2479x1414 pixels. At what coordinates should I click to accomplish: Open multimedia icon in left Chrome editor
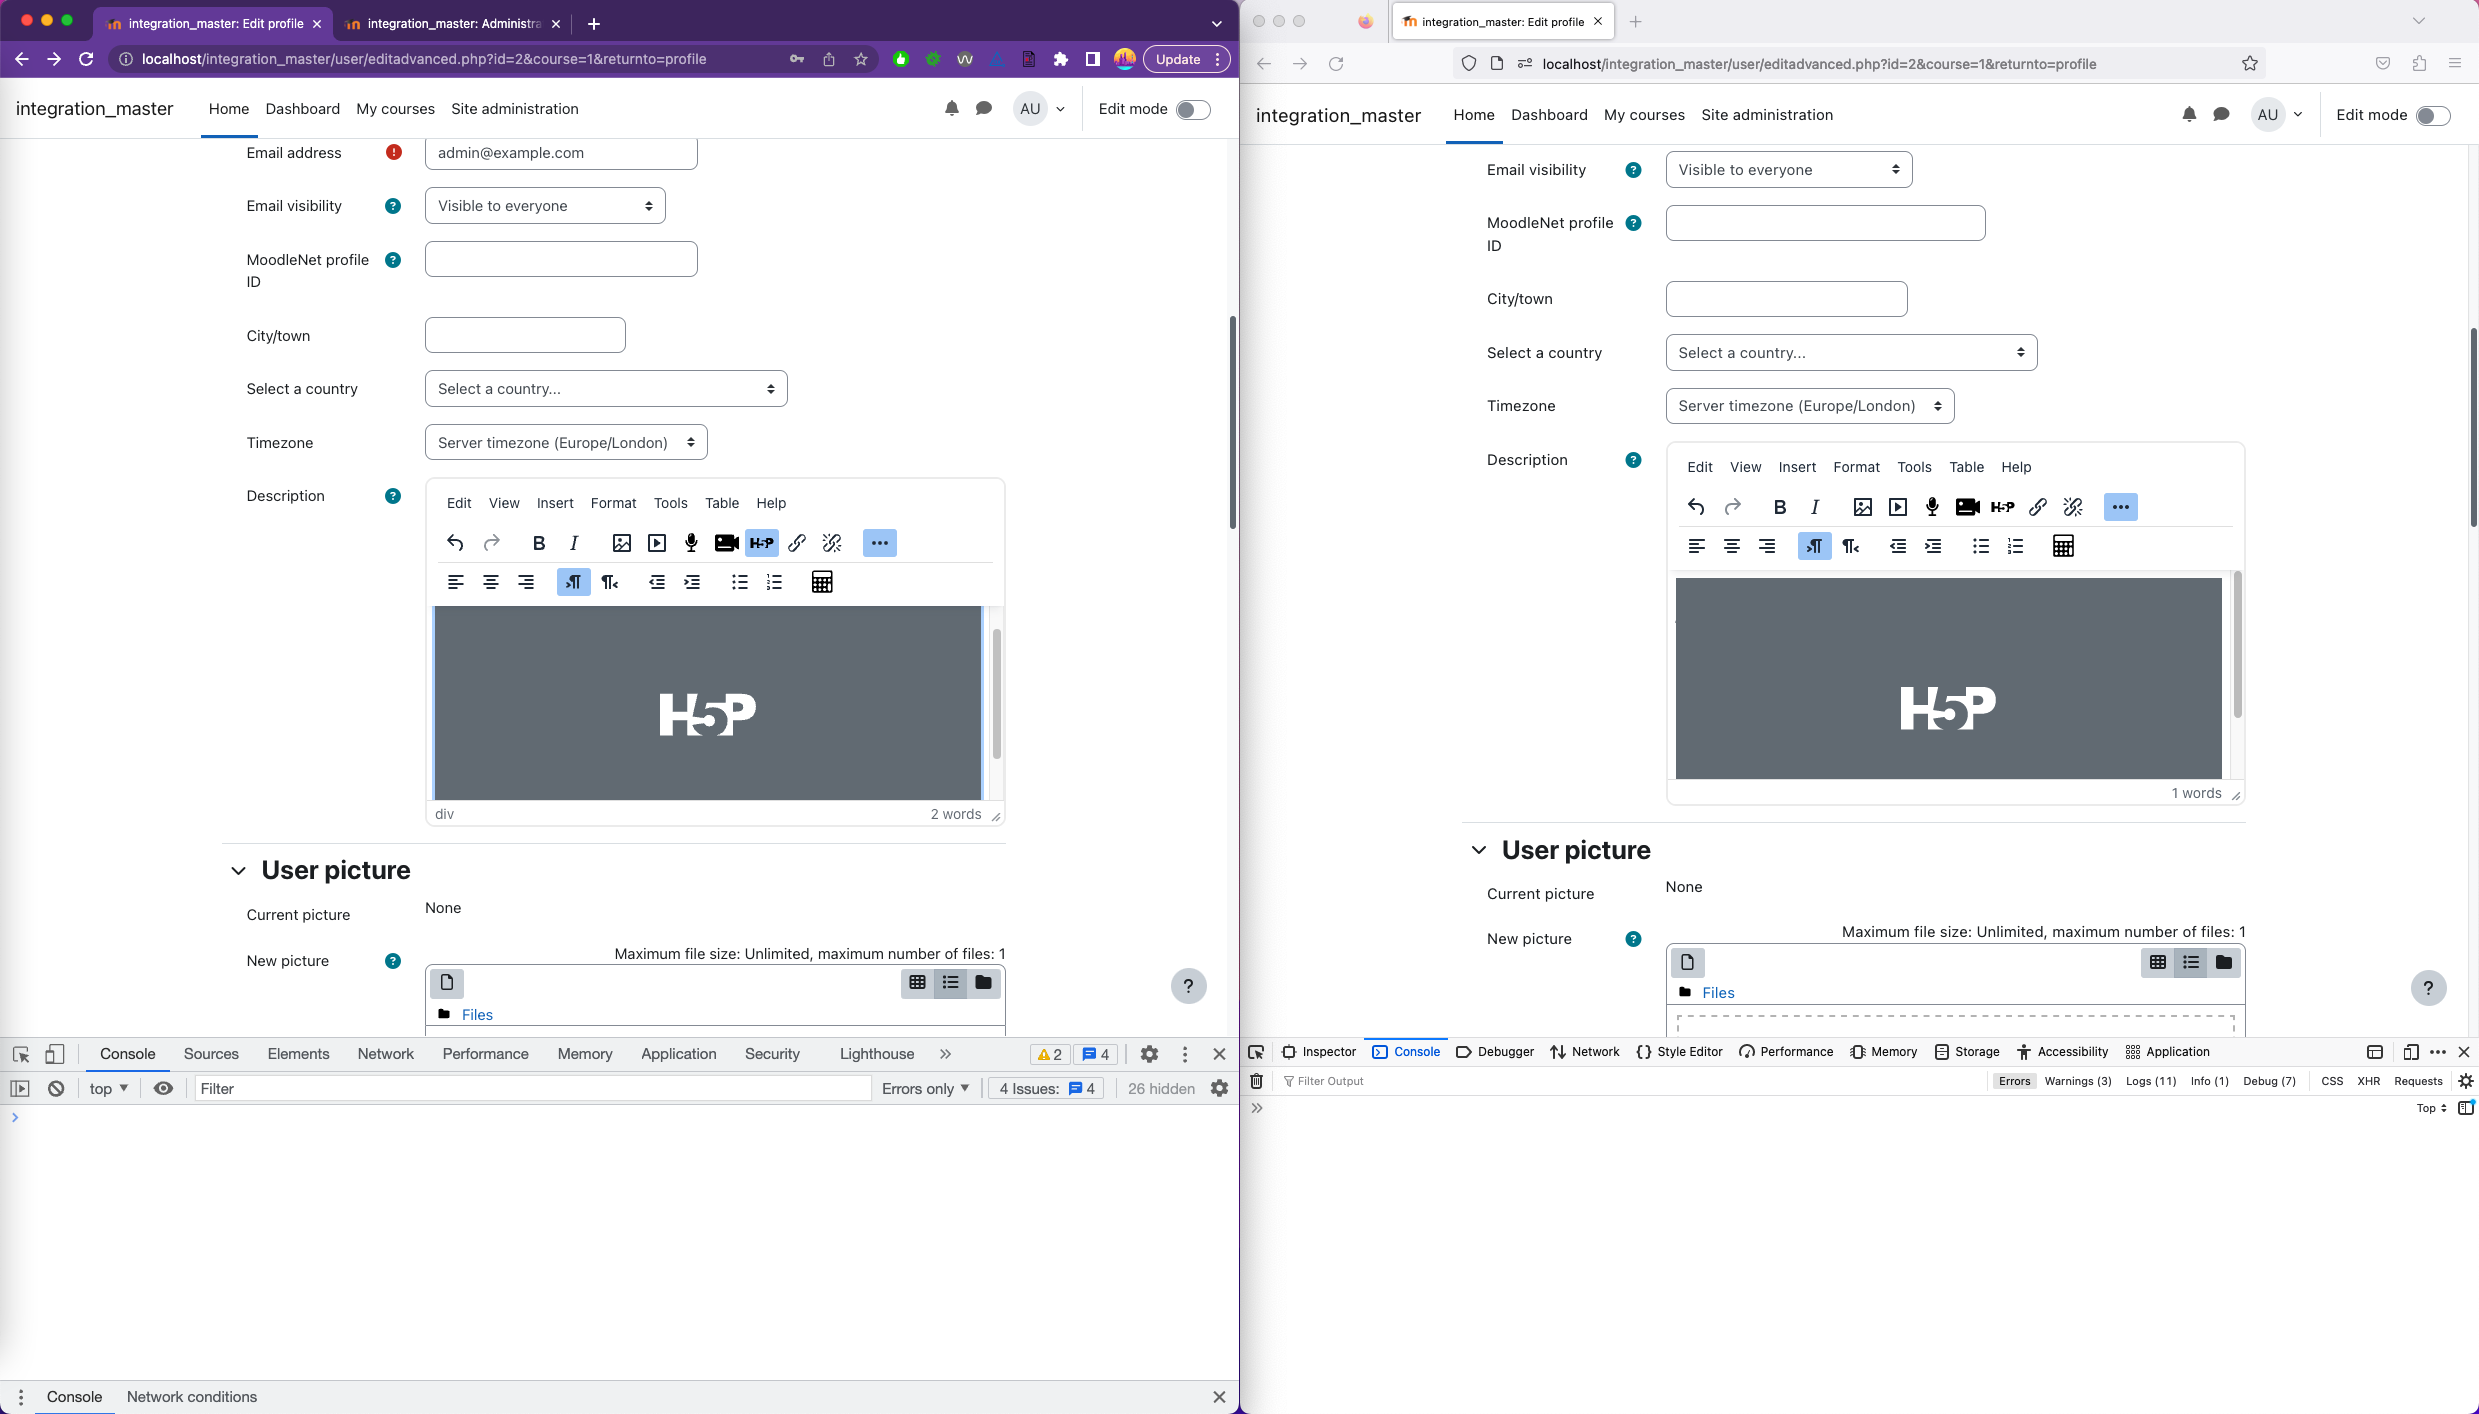tap(657, 543)
